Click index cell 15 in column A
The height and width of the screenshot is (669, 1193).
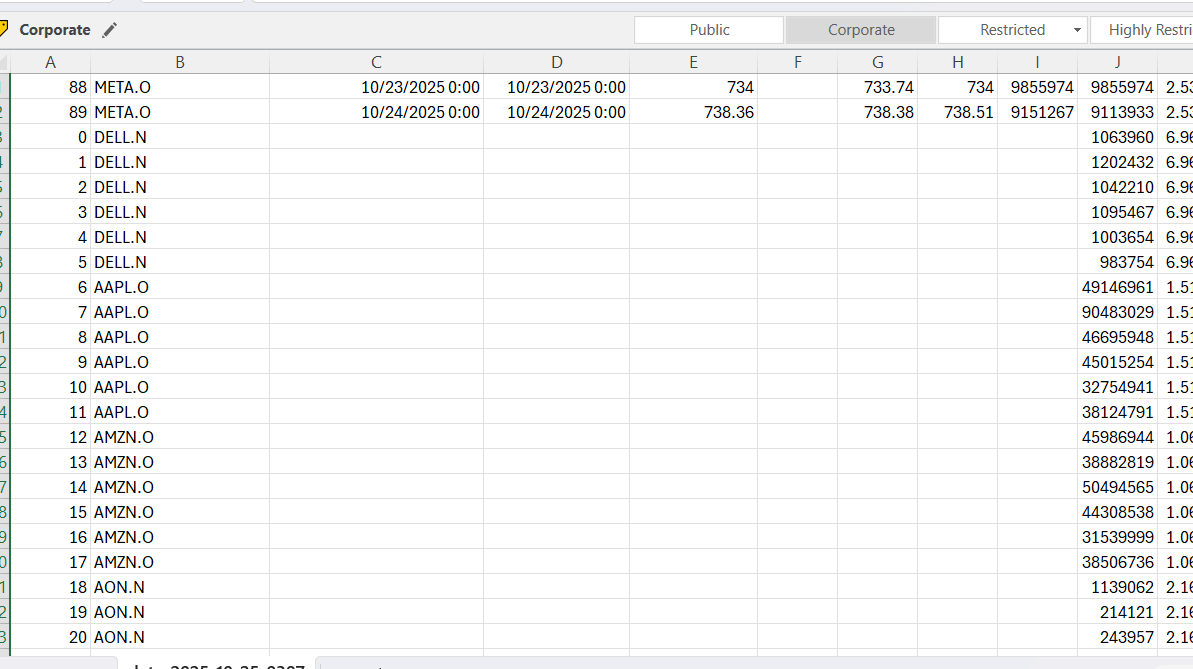pyautogui.click(x=50, y=513)
